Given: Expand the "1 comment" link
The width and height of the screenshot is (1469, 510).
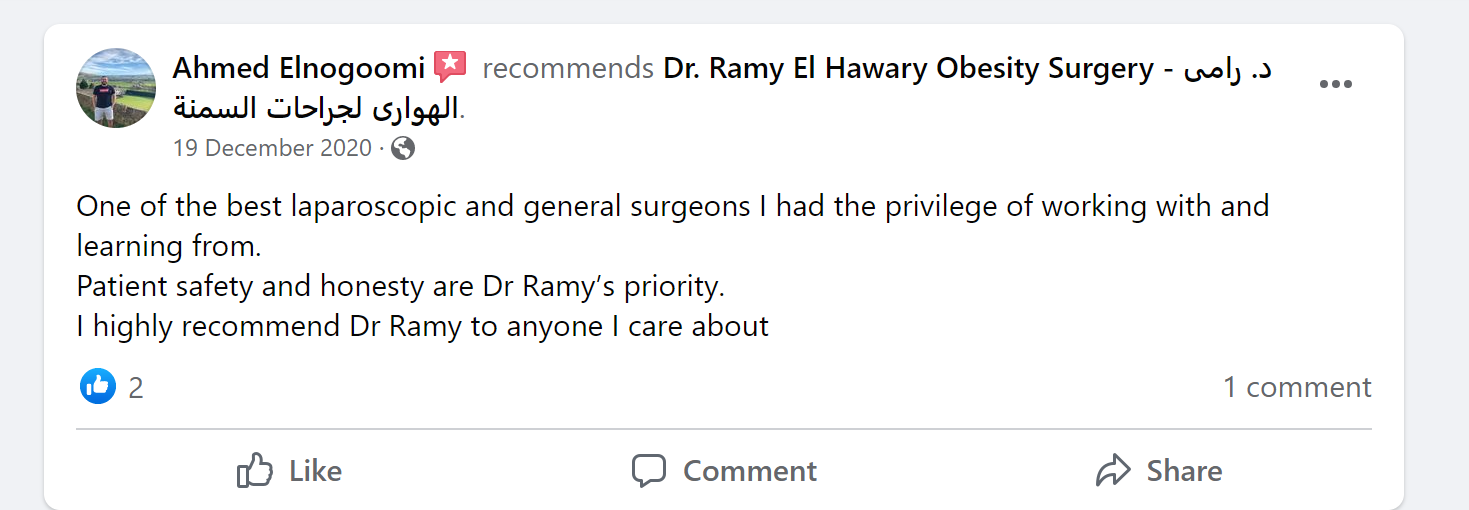Looking at the screenshot, I should 1297,387.
